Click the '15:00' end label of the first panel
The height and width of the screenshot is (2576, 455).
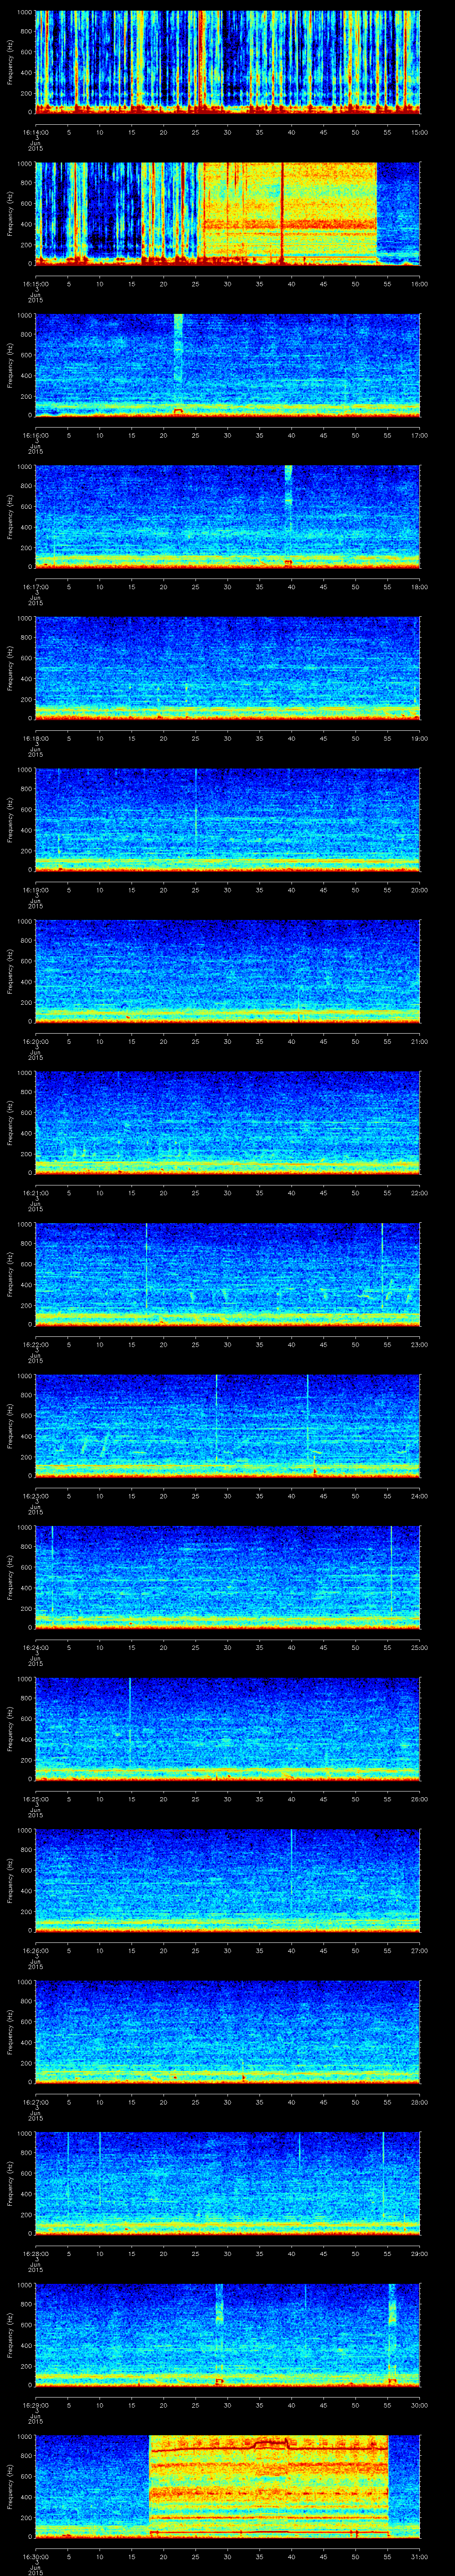coord(419,132)
